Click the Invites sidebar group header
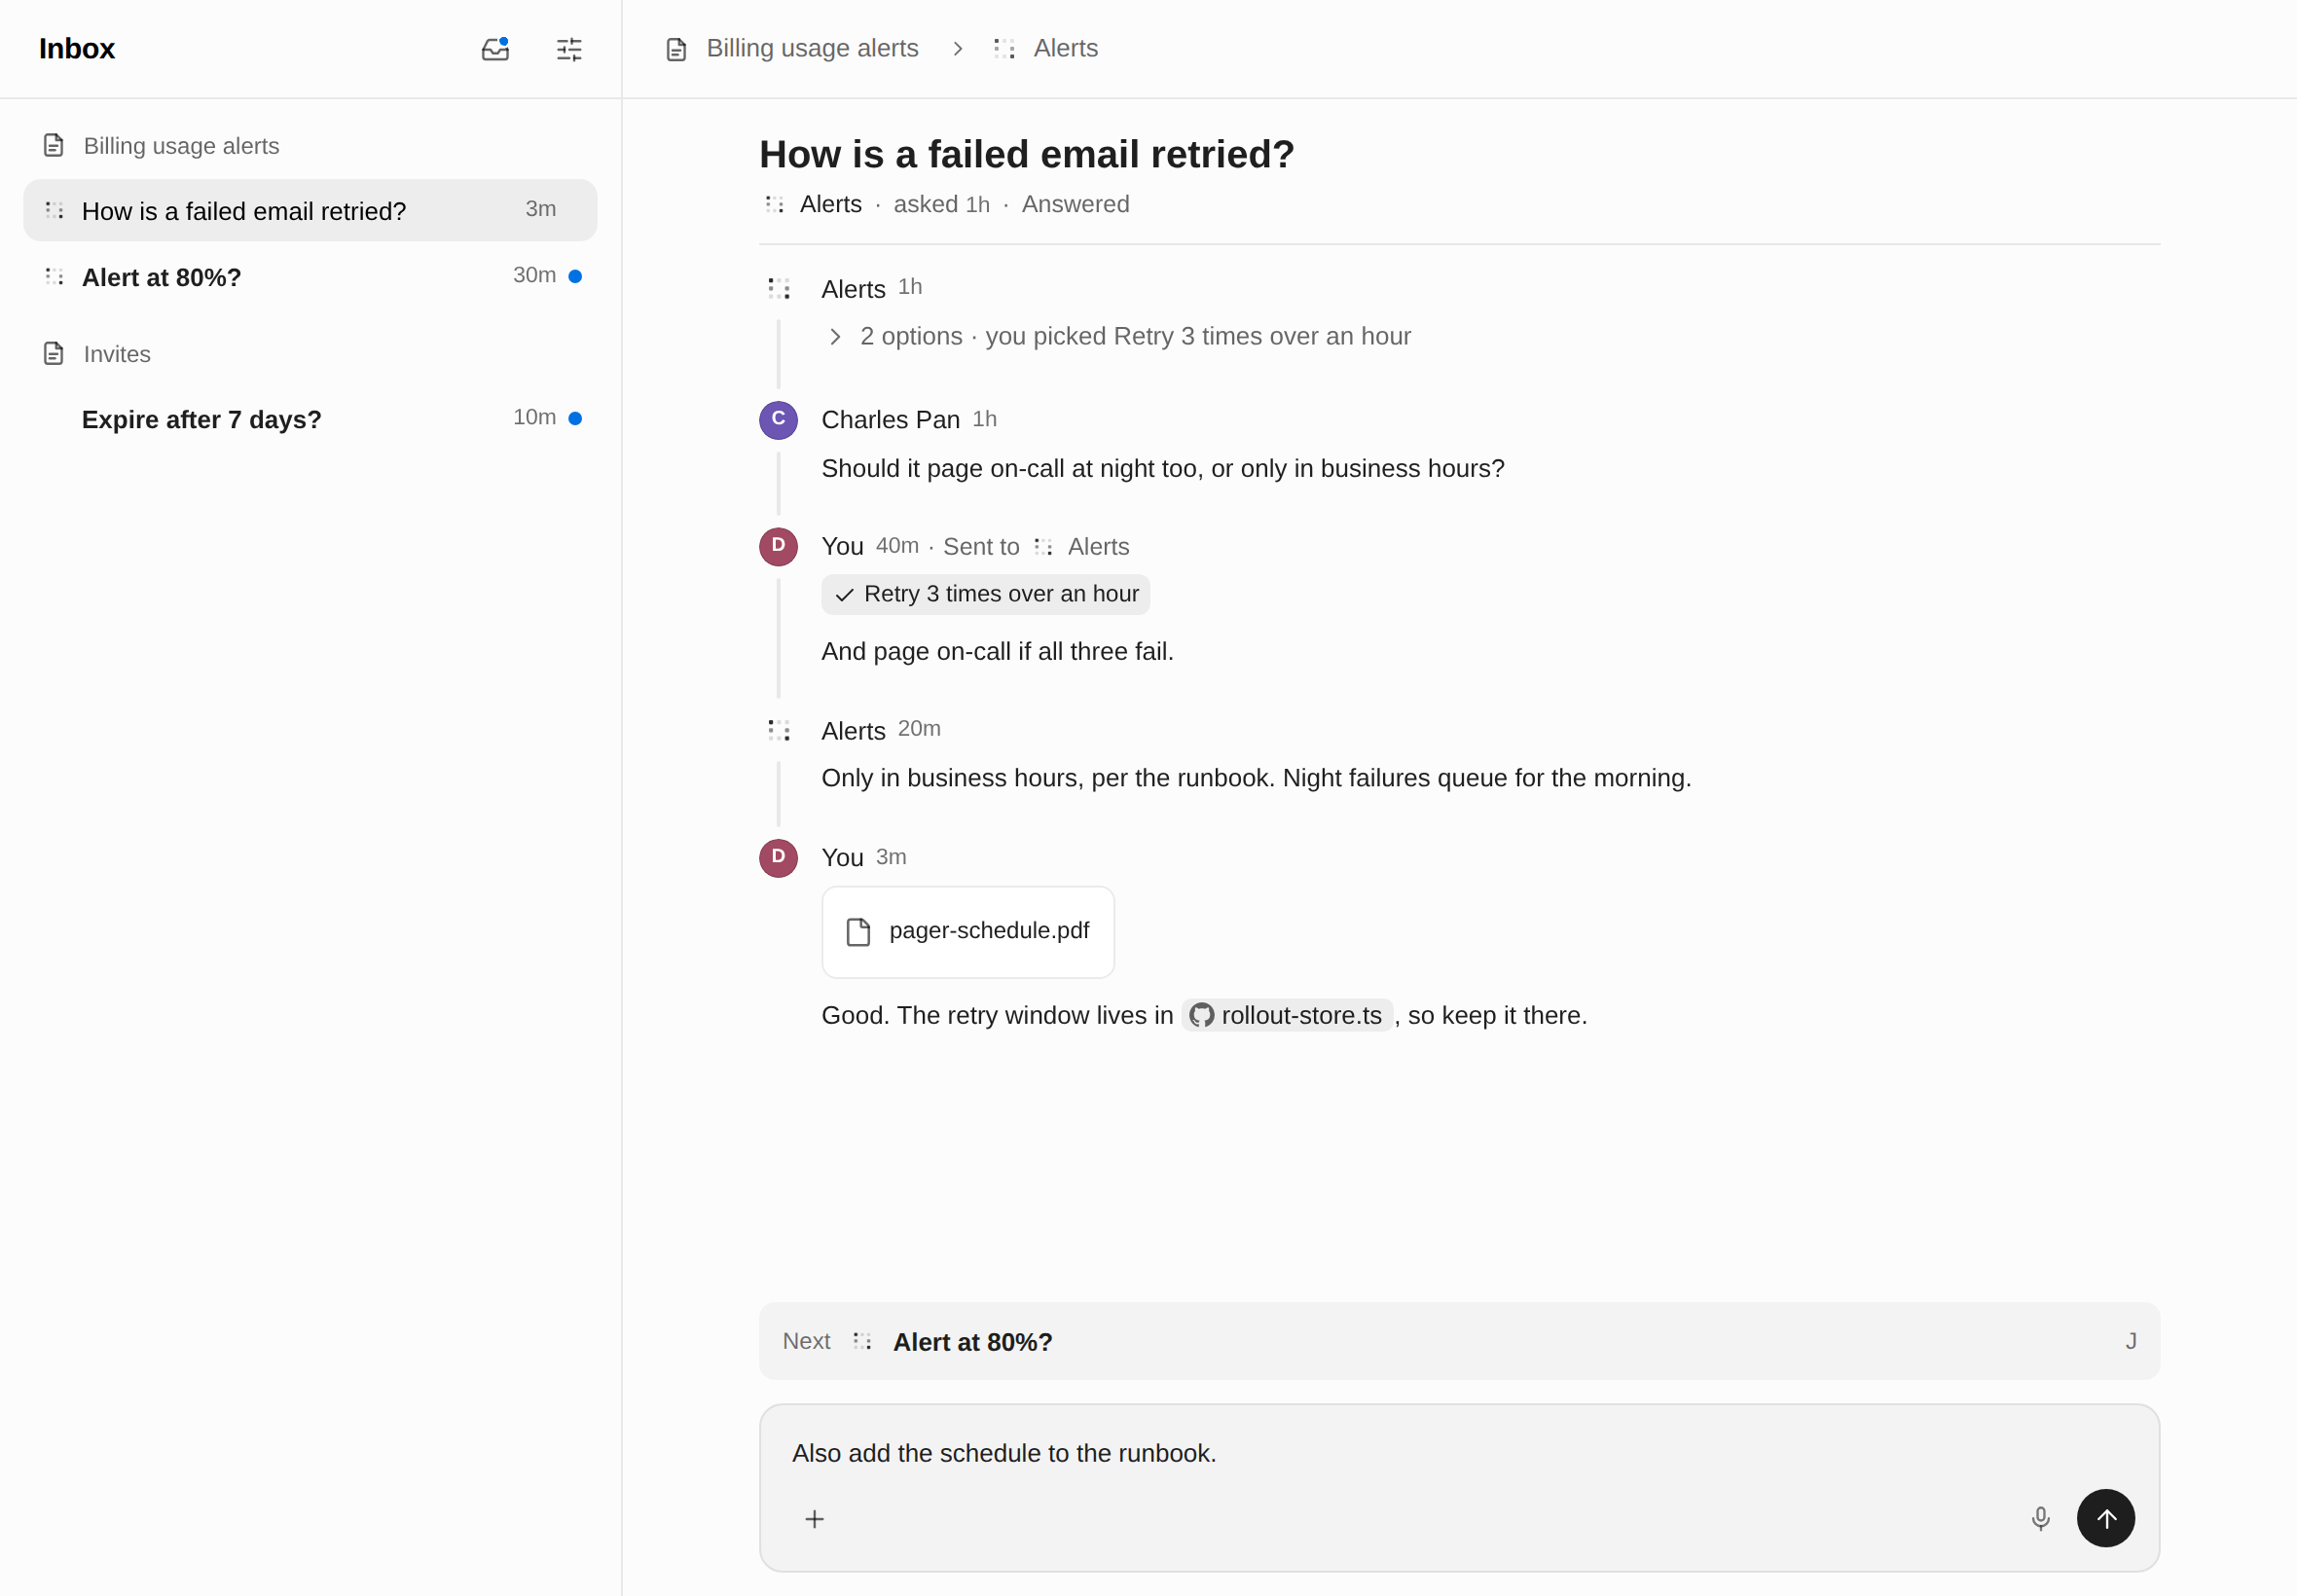Screen dimensions: 2297x1596 pos(97,354)
